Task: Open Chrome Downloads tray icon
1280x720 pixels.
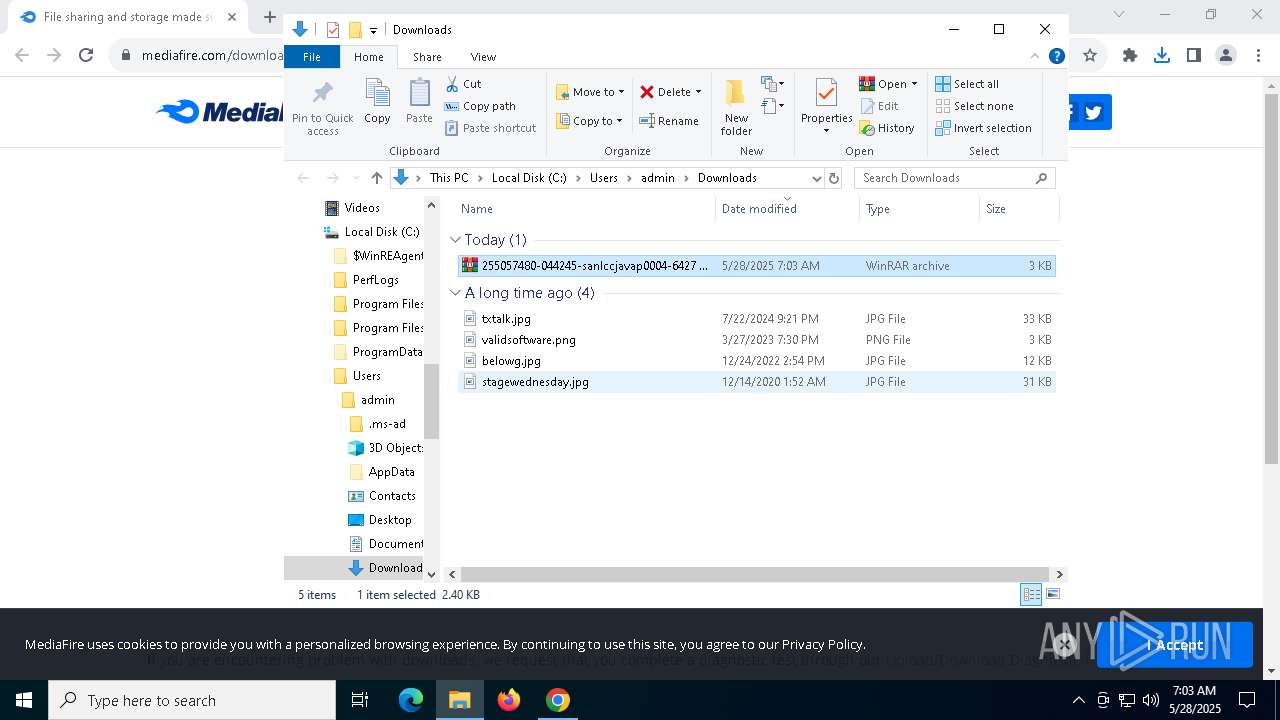Action: (1162, 56)
